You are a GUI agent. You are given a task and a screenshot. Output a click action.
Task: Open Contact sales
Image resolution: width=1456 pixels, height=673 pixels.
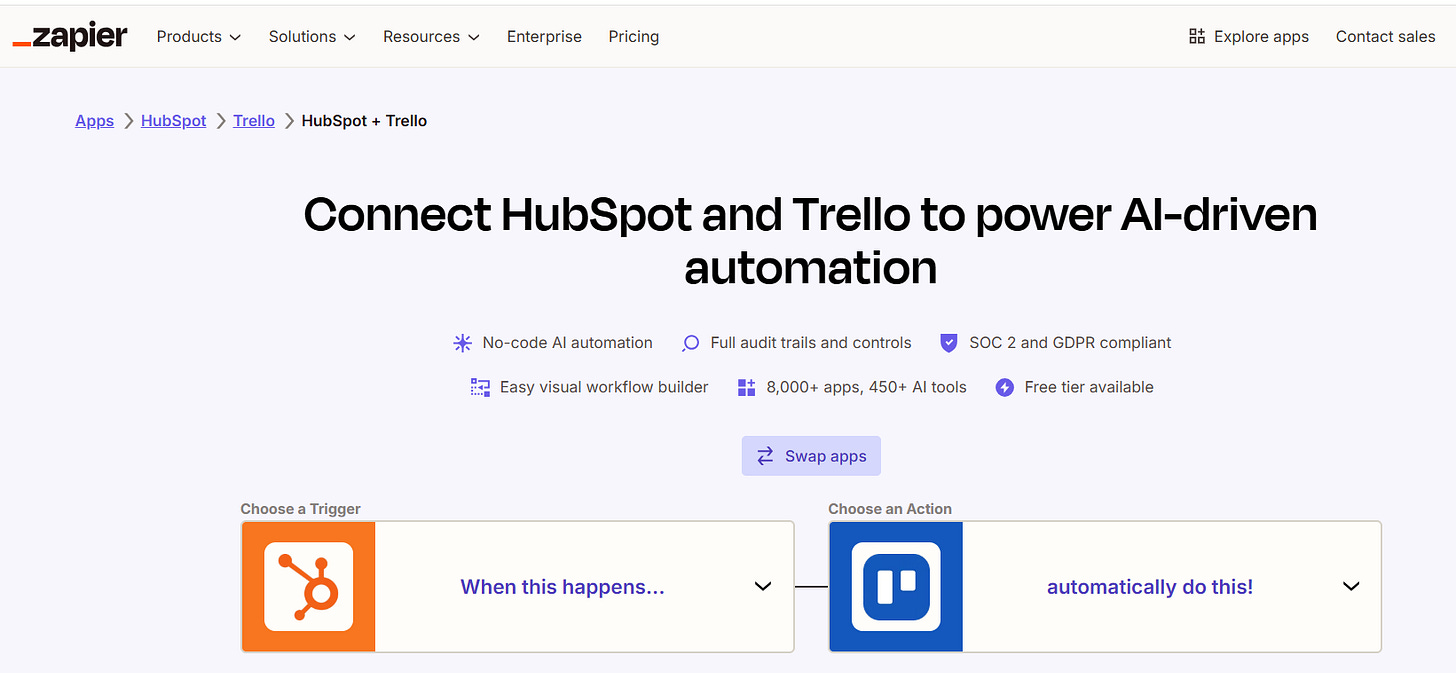[1386, 37]
